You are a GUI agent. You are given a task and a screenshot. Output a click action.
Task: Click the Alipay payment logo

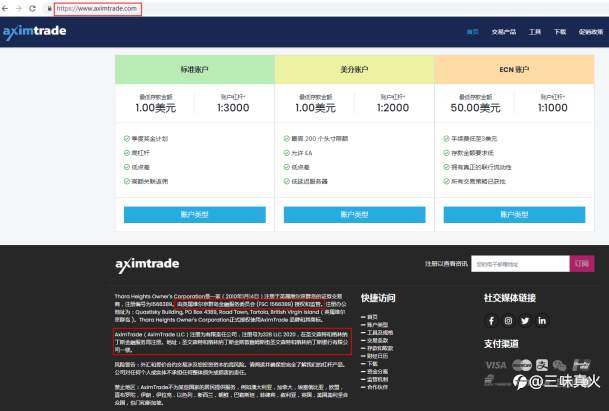pos(542,365)
